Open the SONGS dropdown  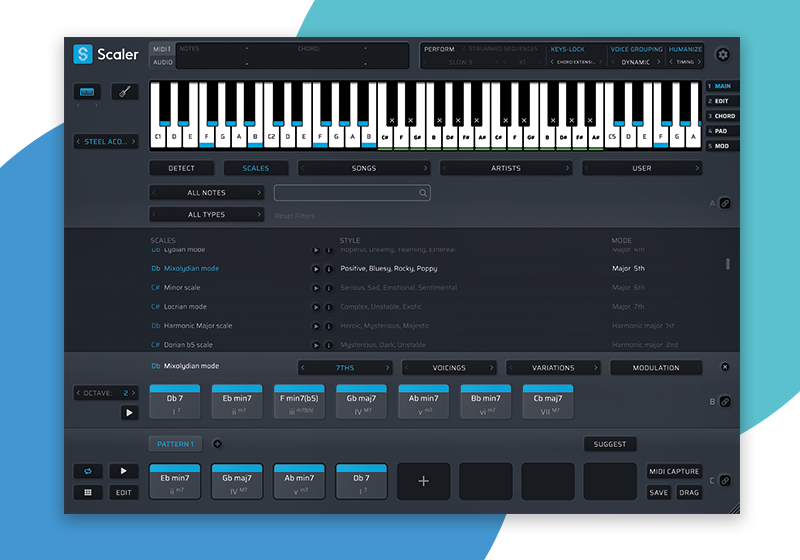pos(364,168)
